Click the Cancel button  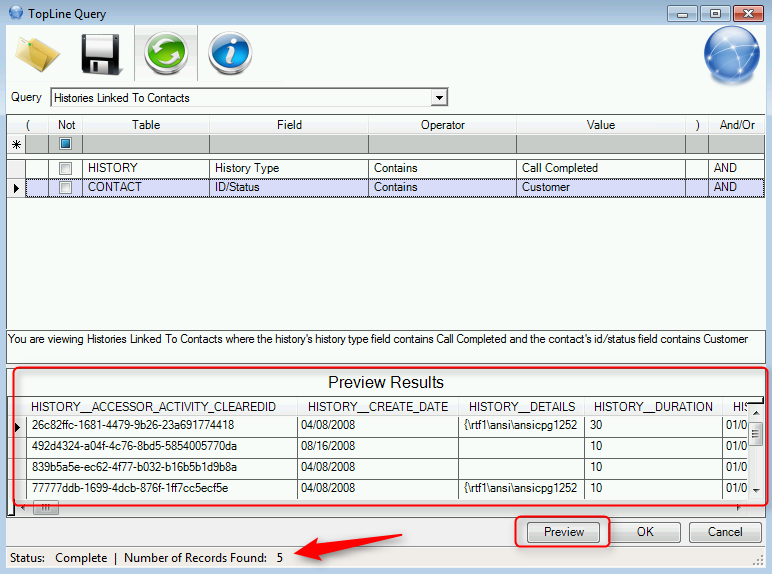(x=725, y=532)
